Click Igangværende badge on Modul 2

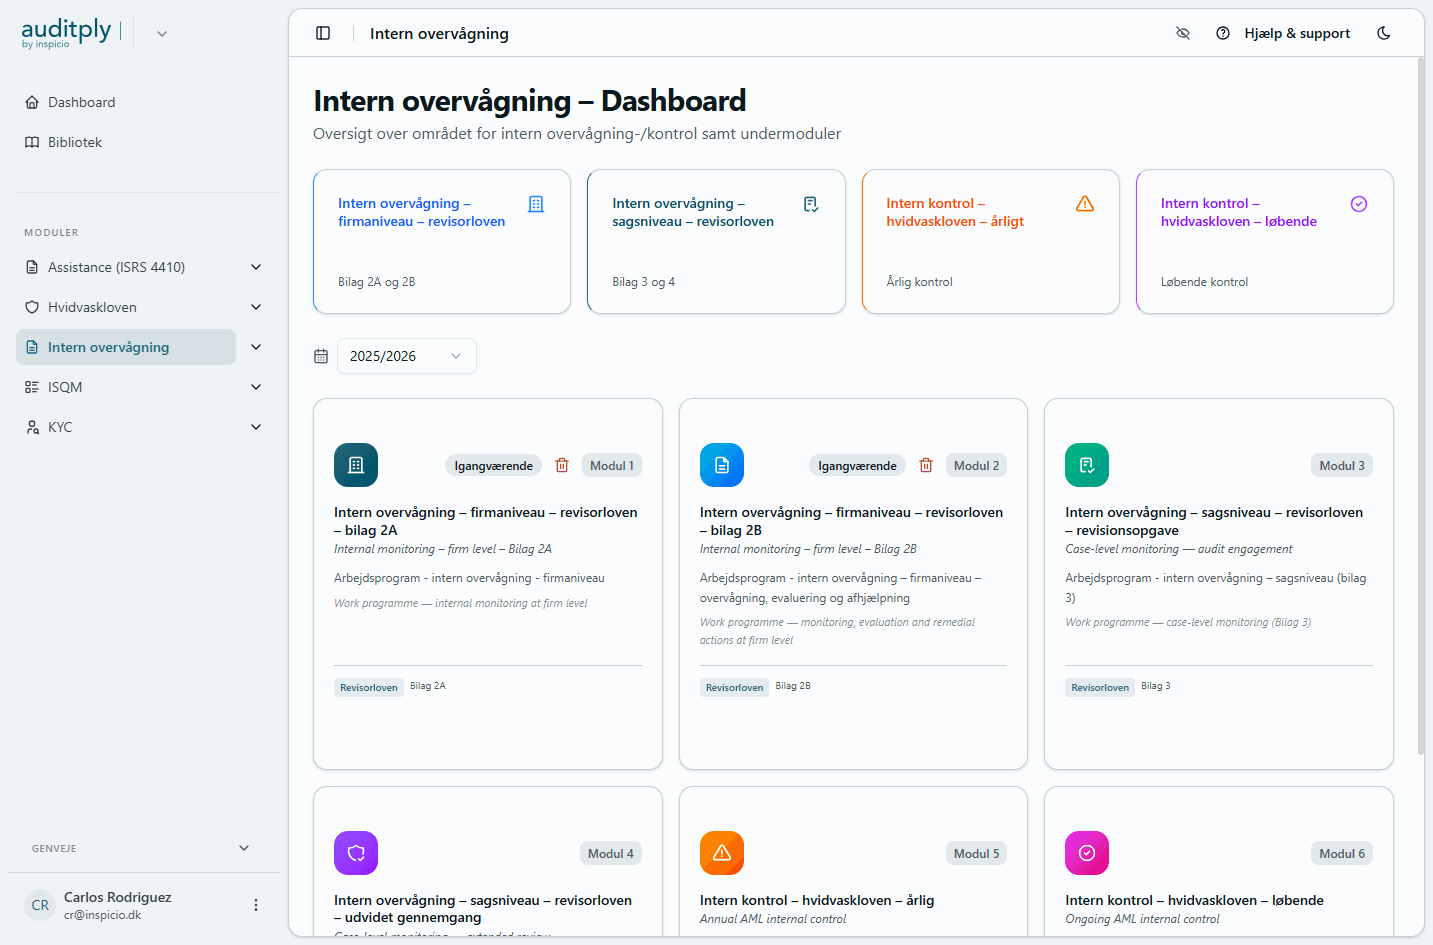[x=857, y=466]
